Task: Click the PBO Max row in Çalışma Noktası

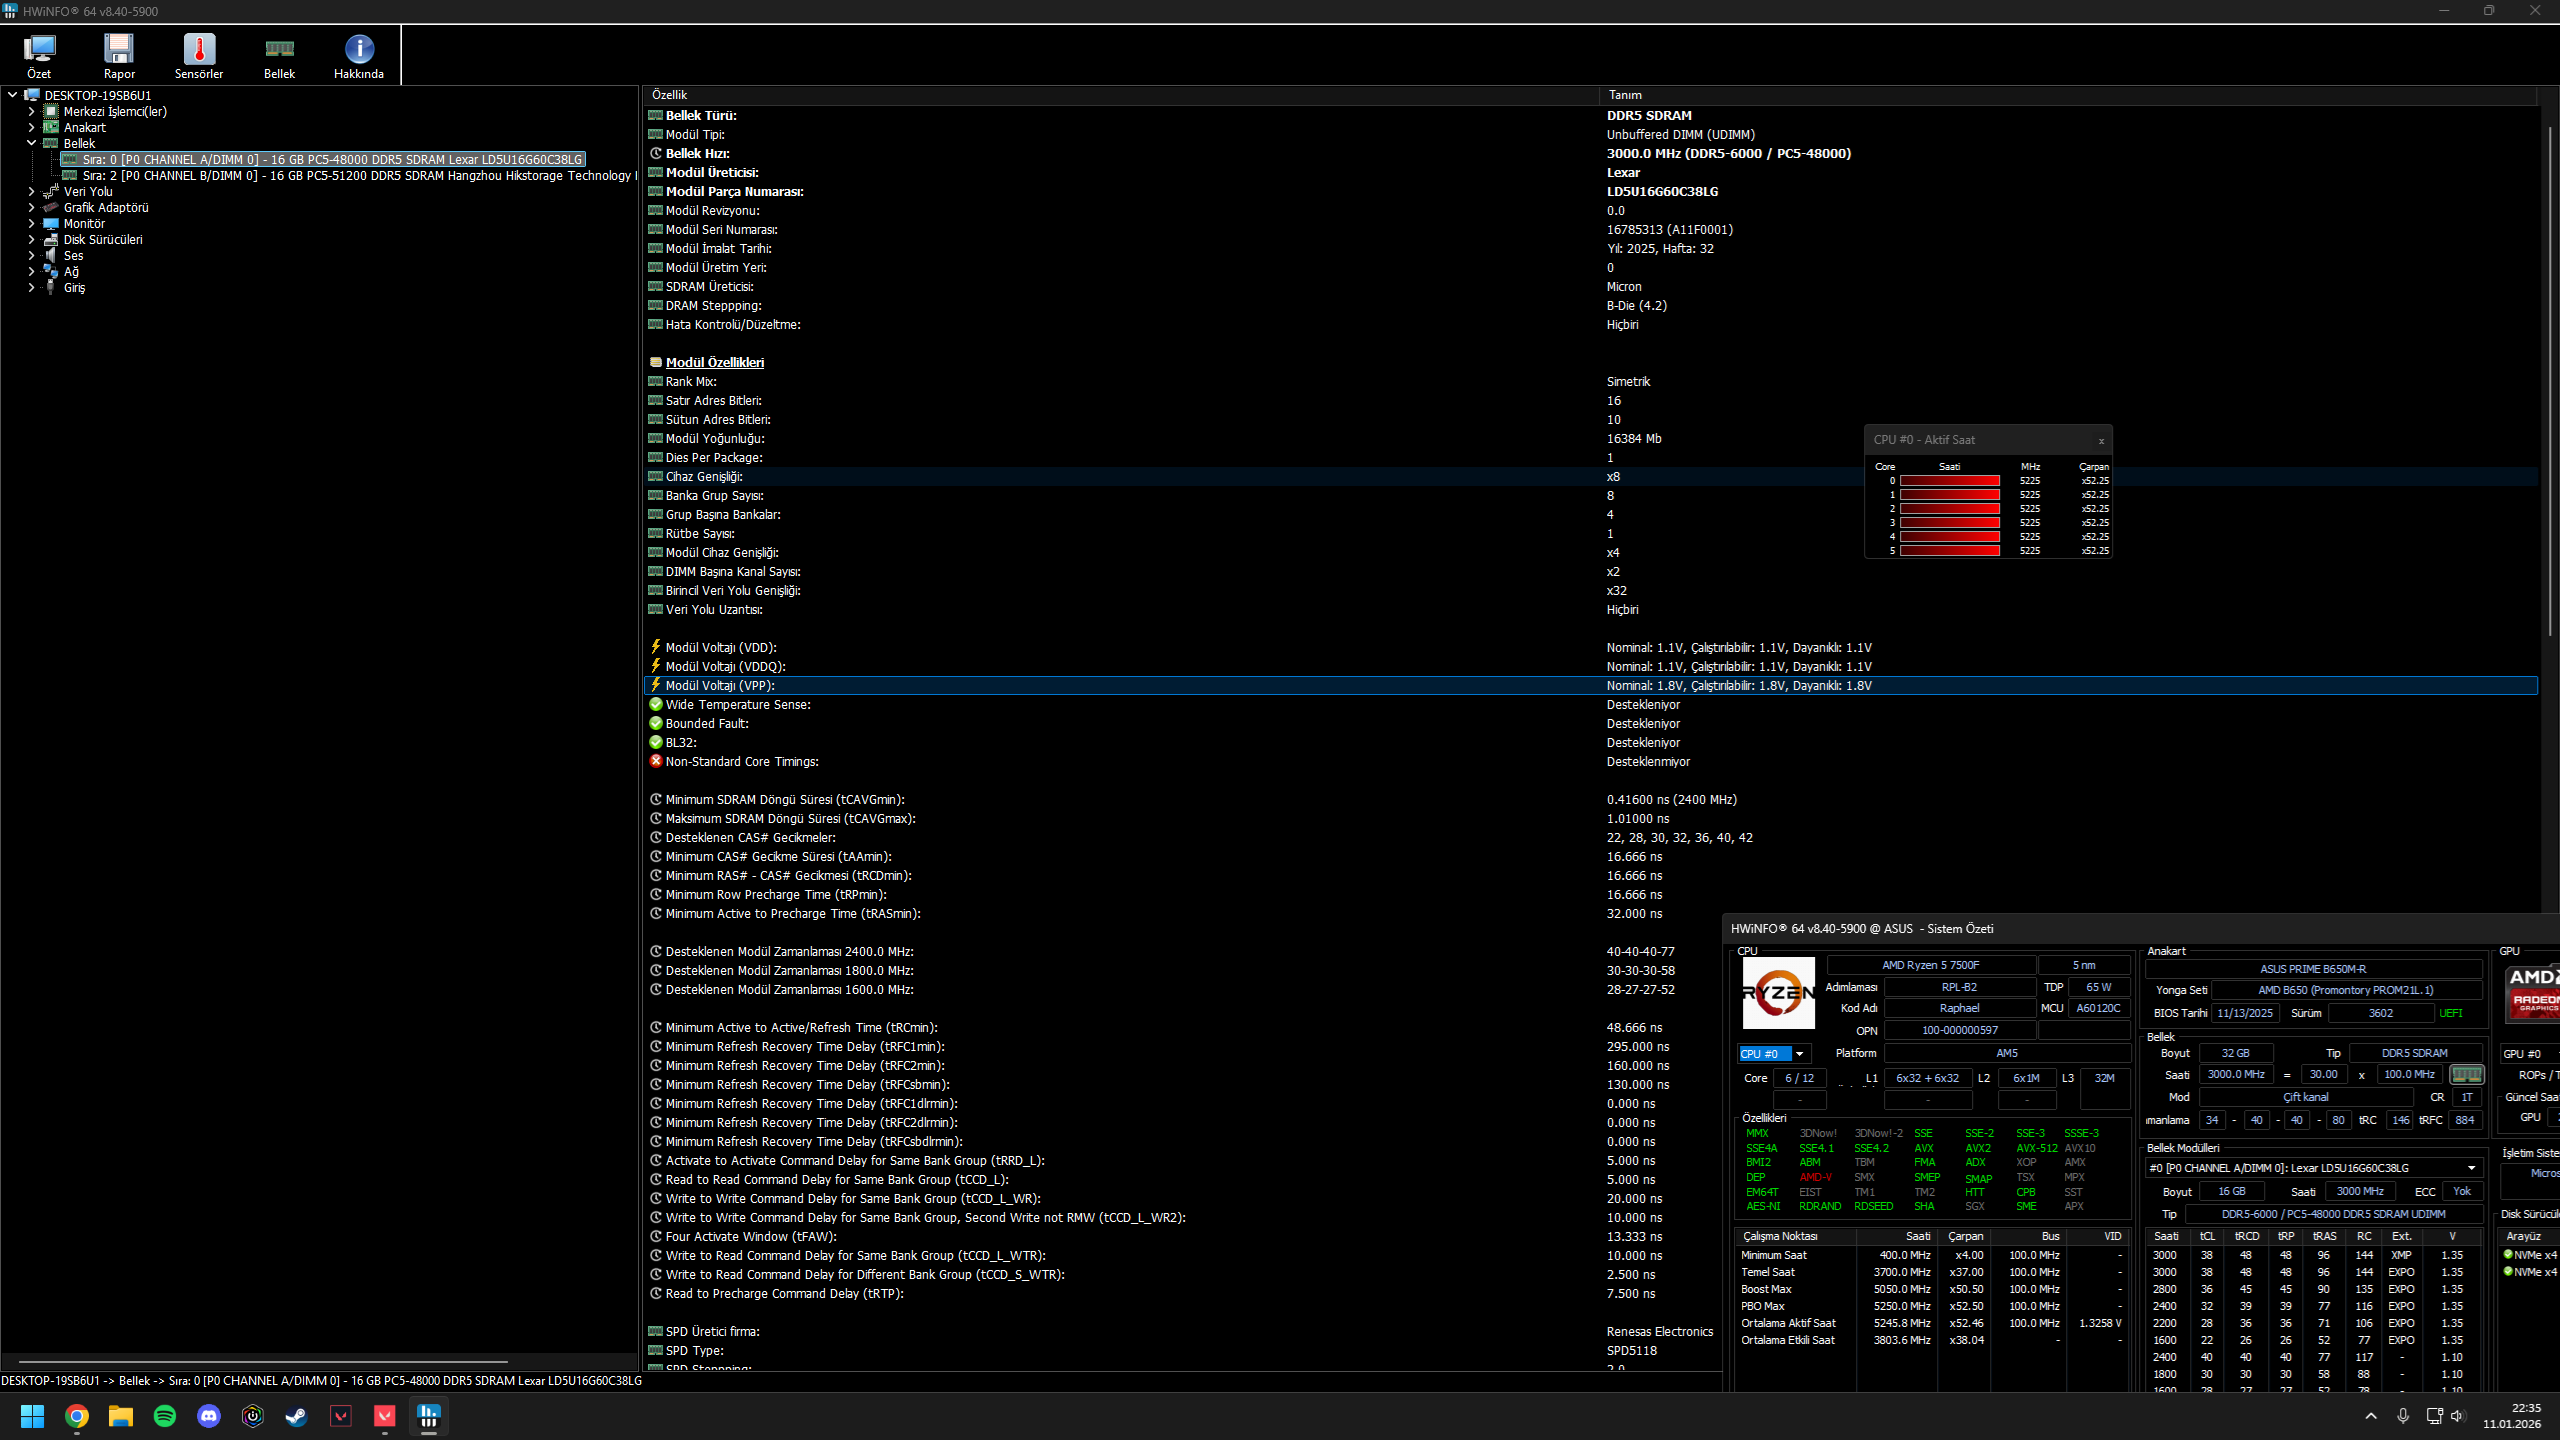Action: coord(1930,1306)
